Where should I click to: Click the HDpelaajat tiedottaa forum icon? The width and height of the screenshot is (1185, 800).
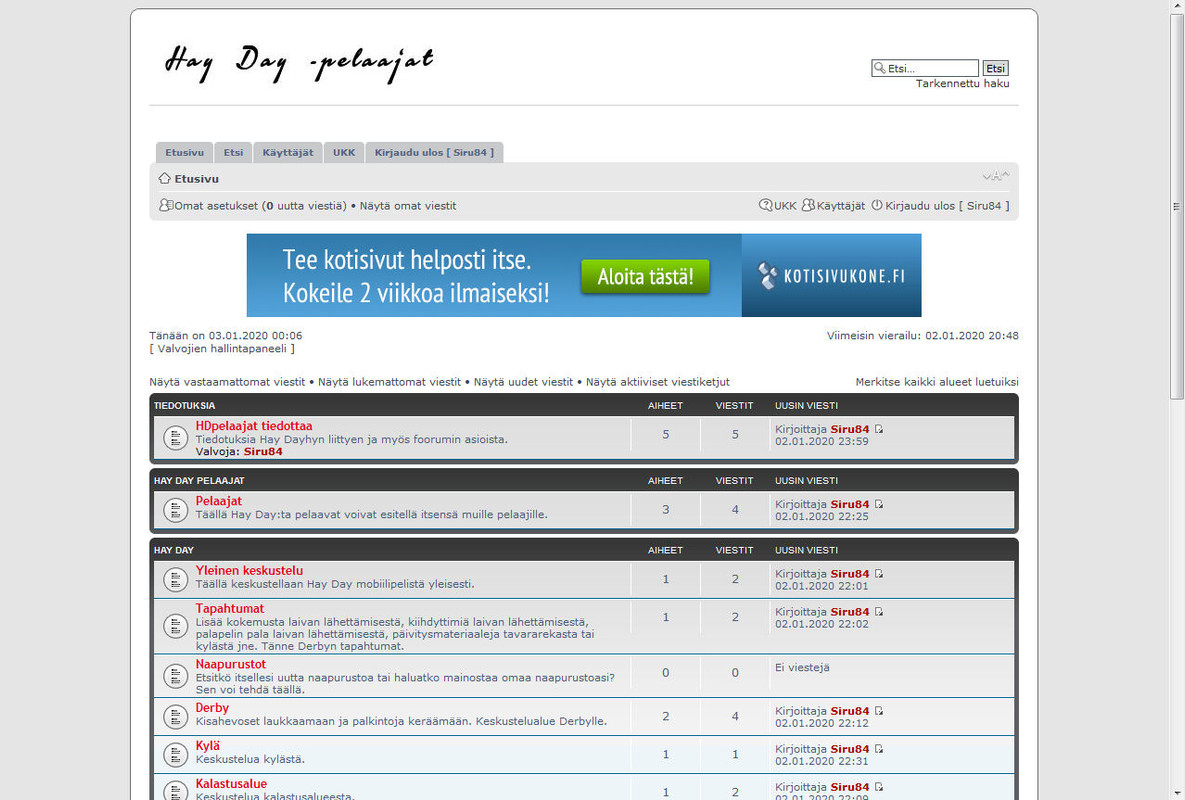175,437
